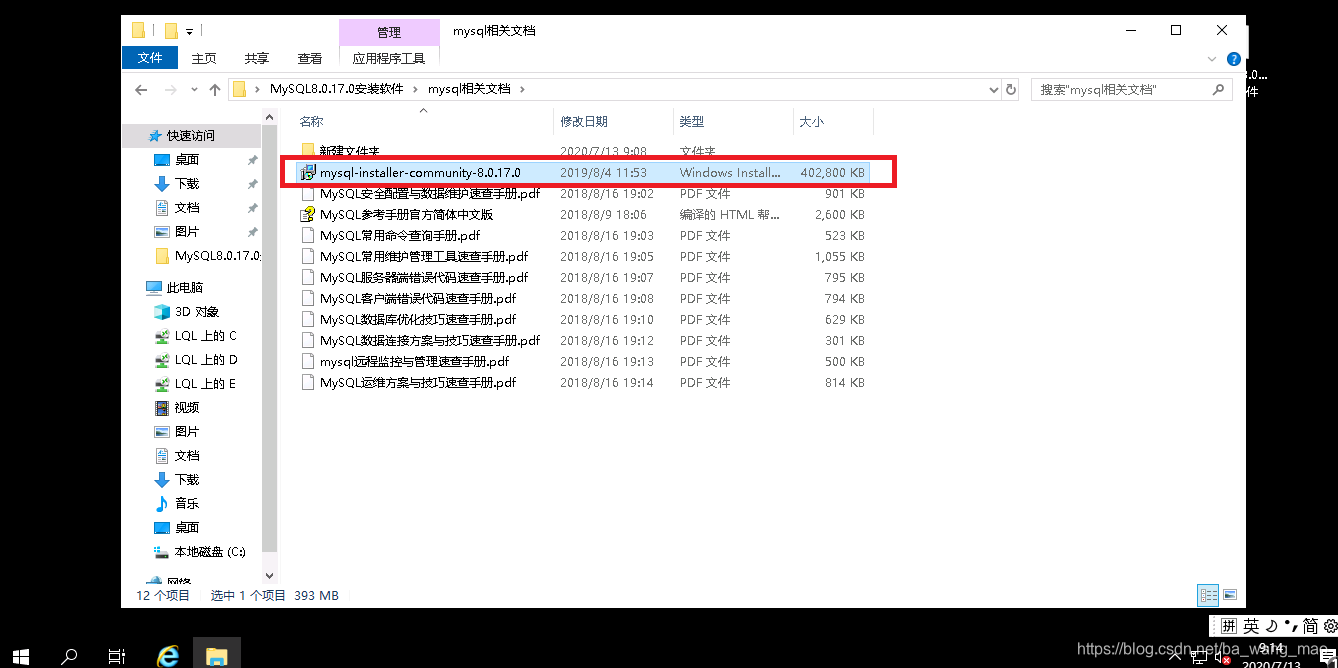Go forward with the forward arrow
This screenshot has width=1338, height=668.
click(171, 89)
